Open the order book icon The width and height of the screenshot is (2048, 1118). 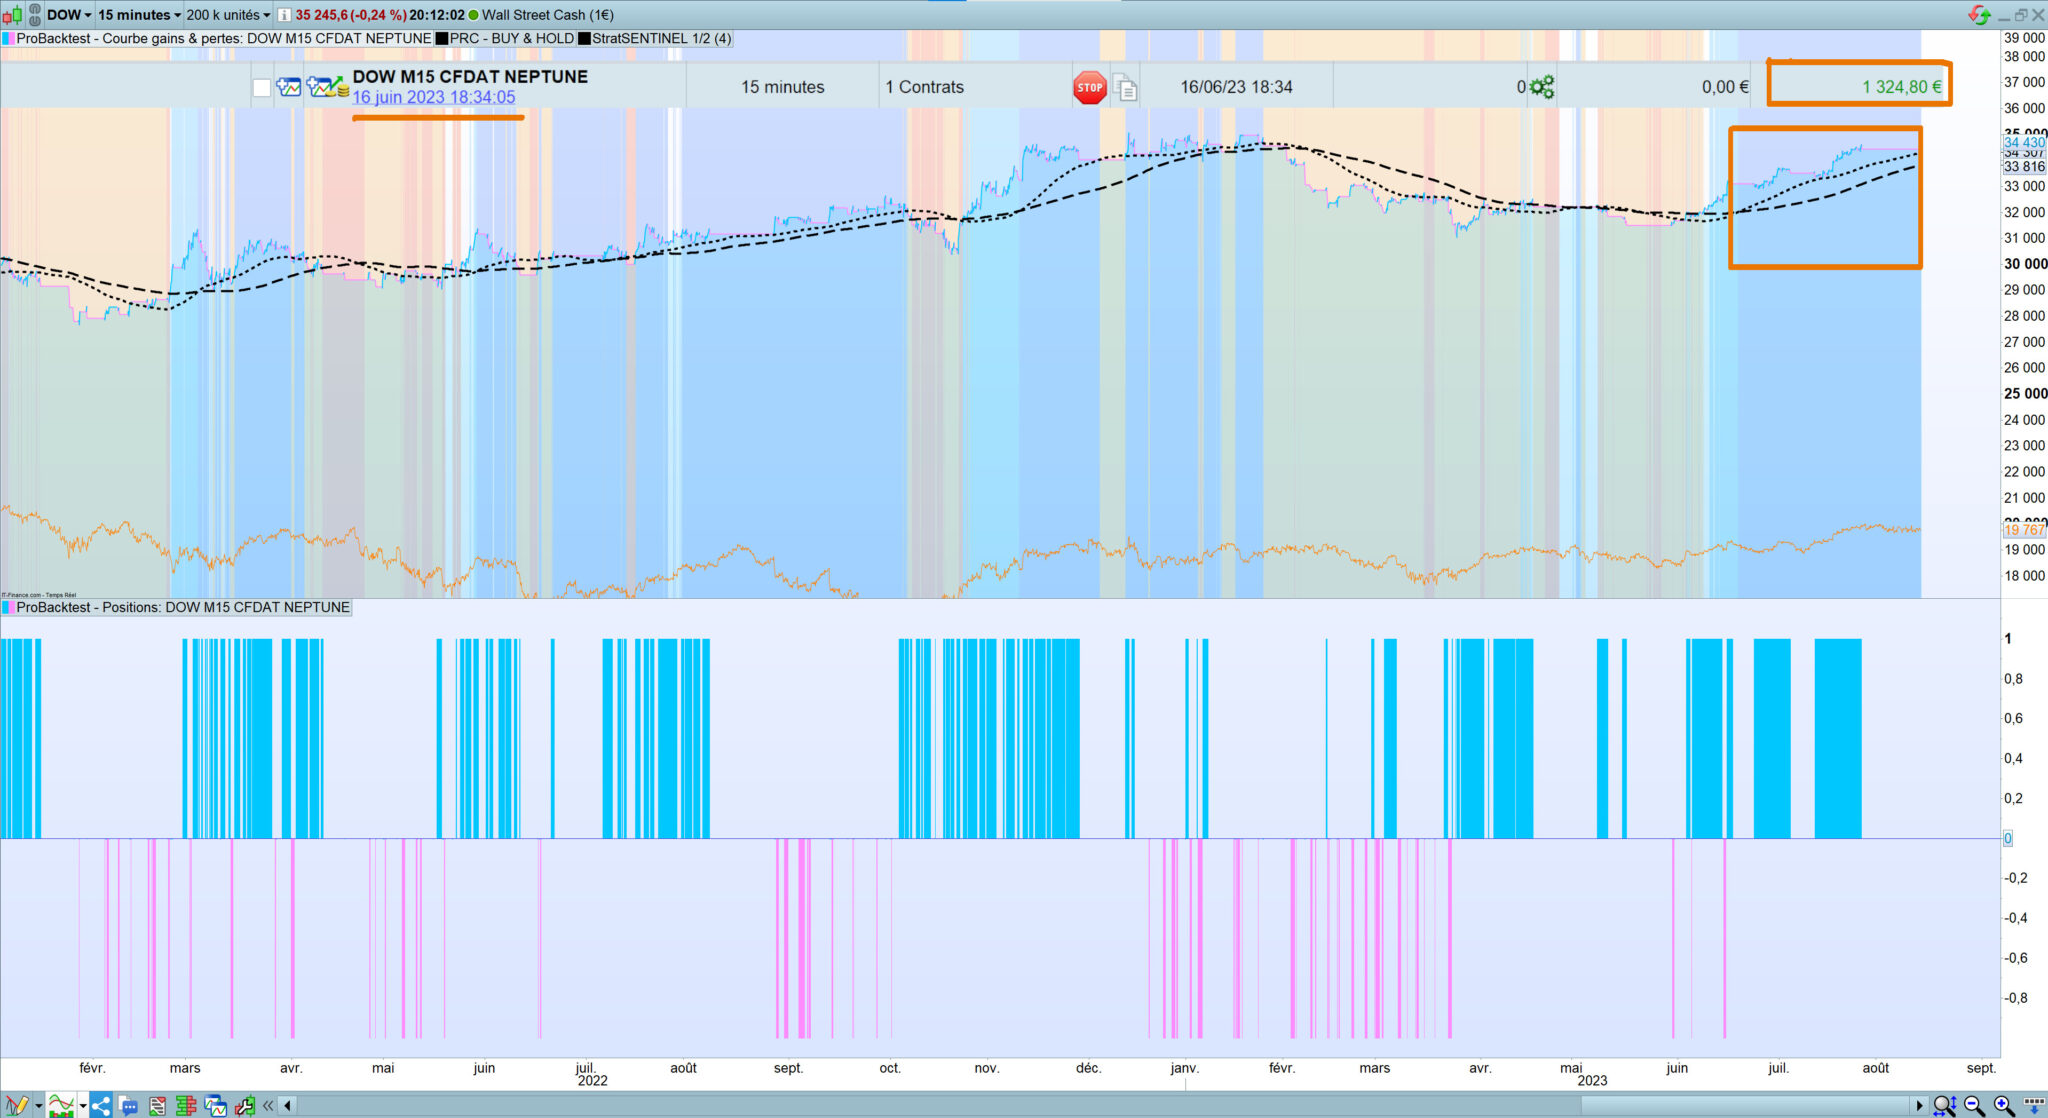[186, 1105]
